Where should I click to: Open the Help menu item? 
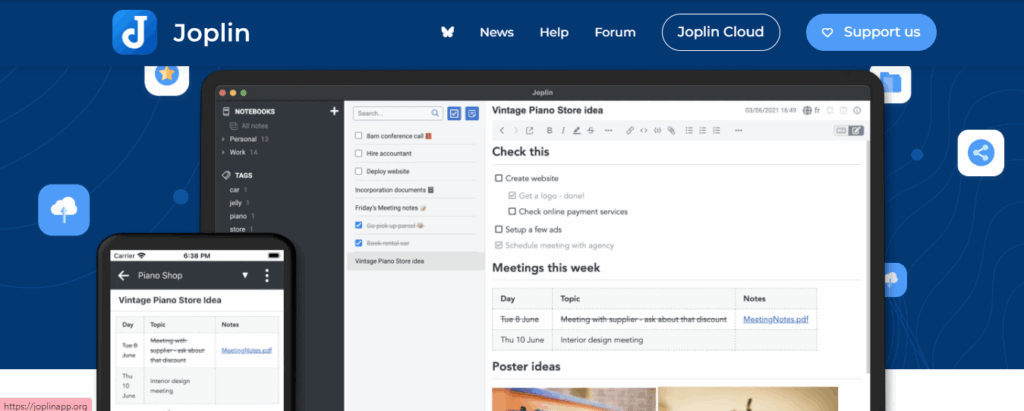[x=554, y=32]
